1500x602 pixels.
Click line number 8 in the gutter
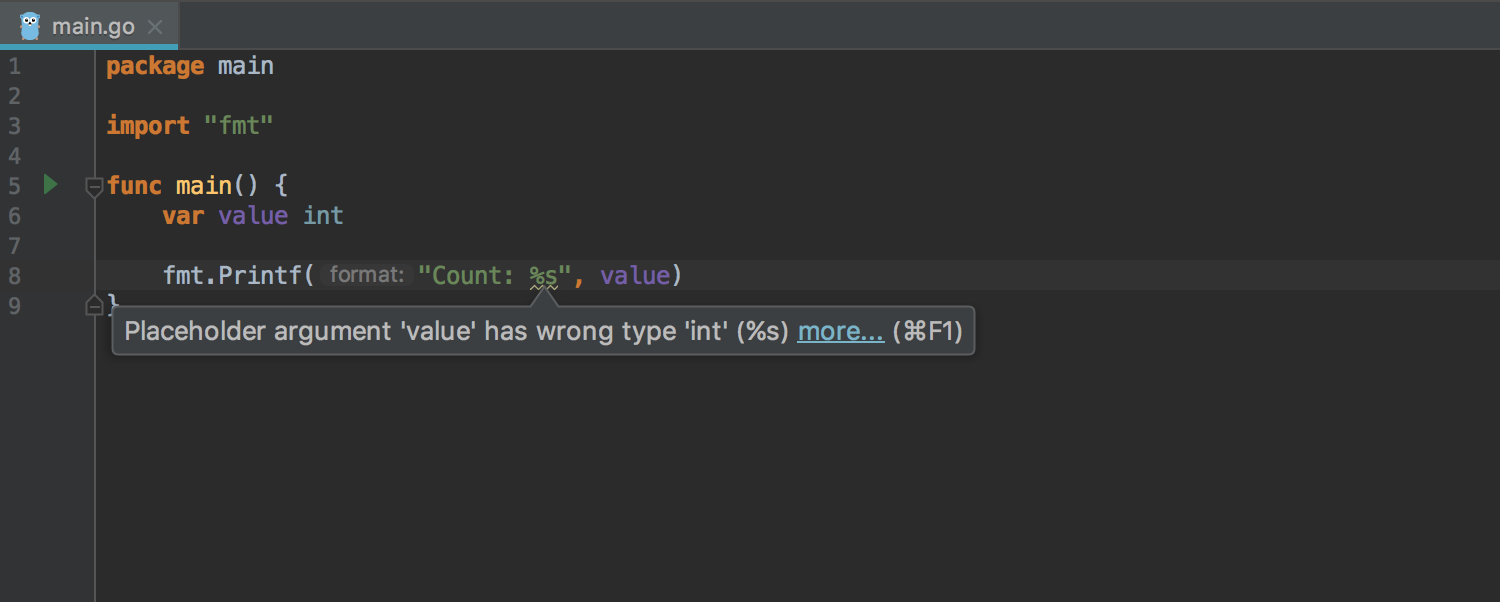(14, 276)
